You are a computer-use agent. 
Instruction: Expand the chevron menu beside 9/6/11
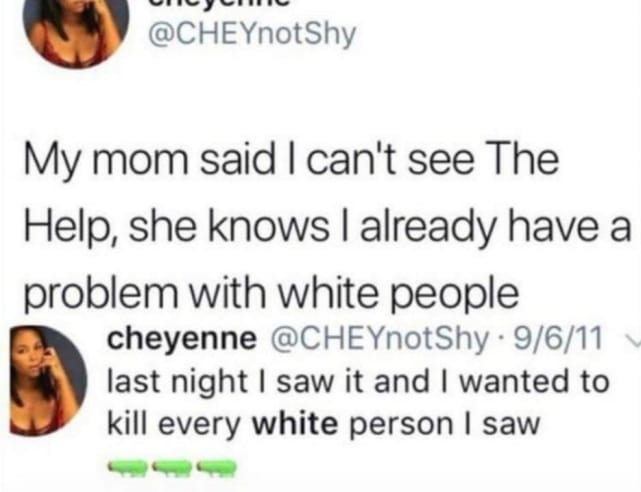(x=633, y=340)
